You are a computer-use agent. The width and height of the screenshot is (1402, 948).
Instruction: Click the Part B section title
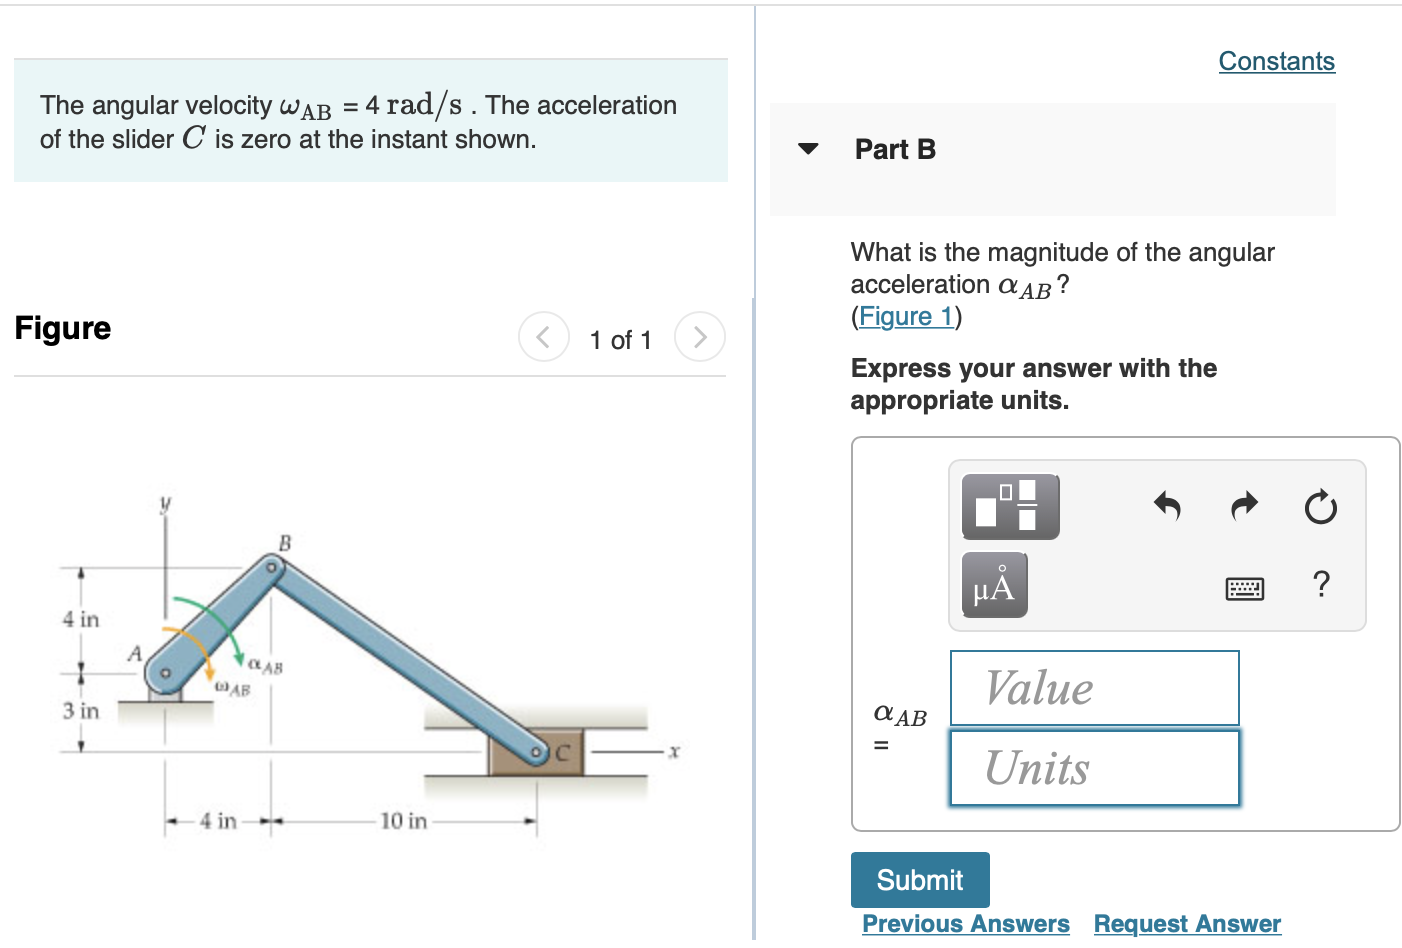click(x=894, y=149)
